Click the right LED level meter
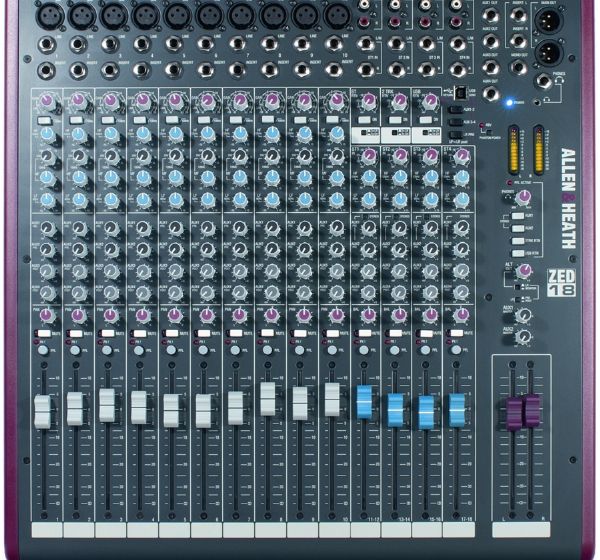 (x=539, y=149)
